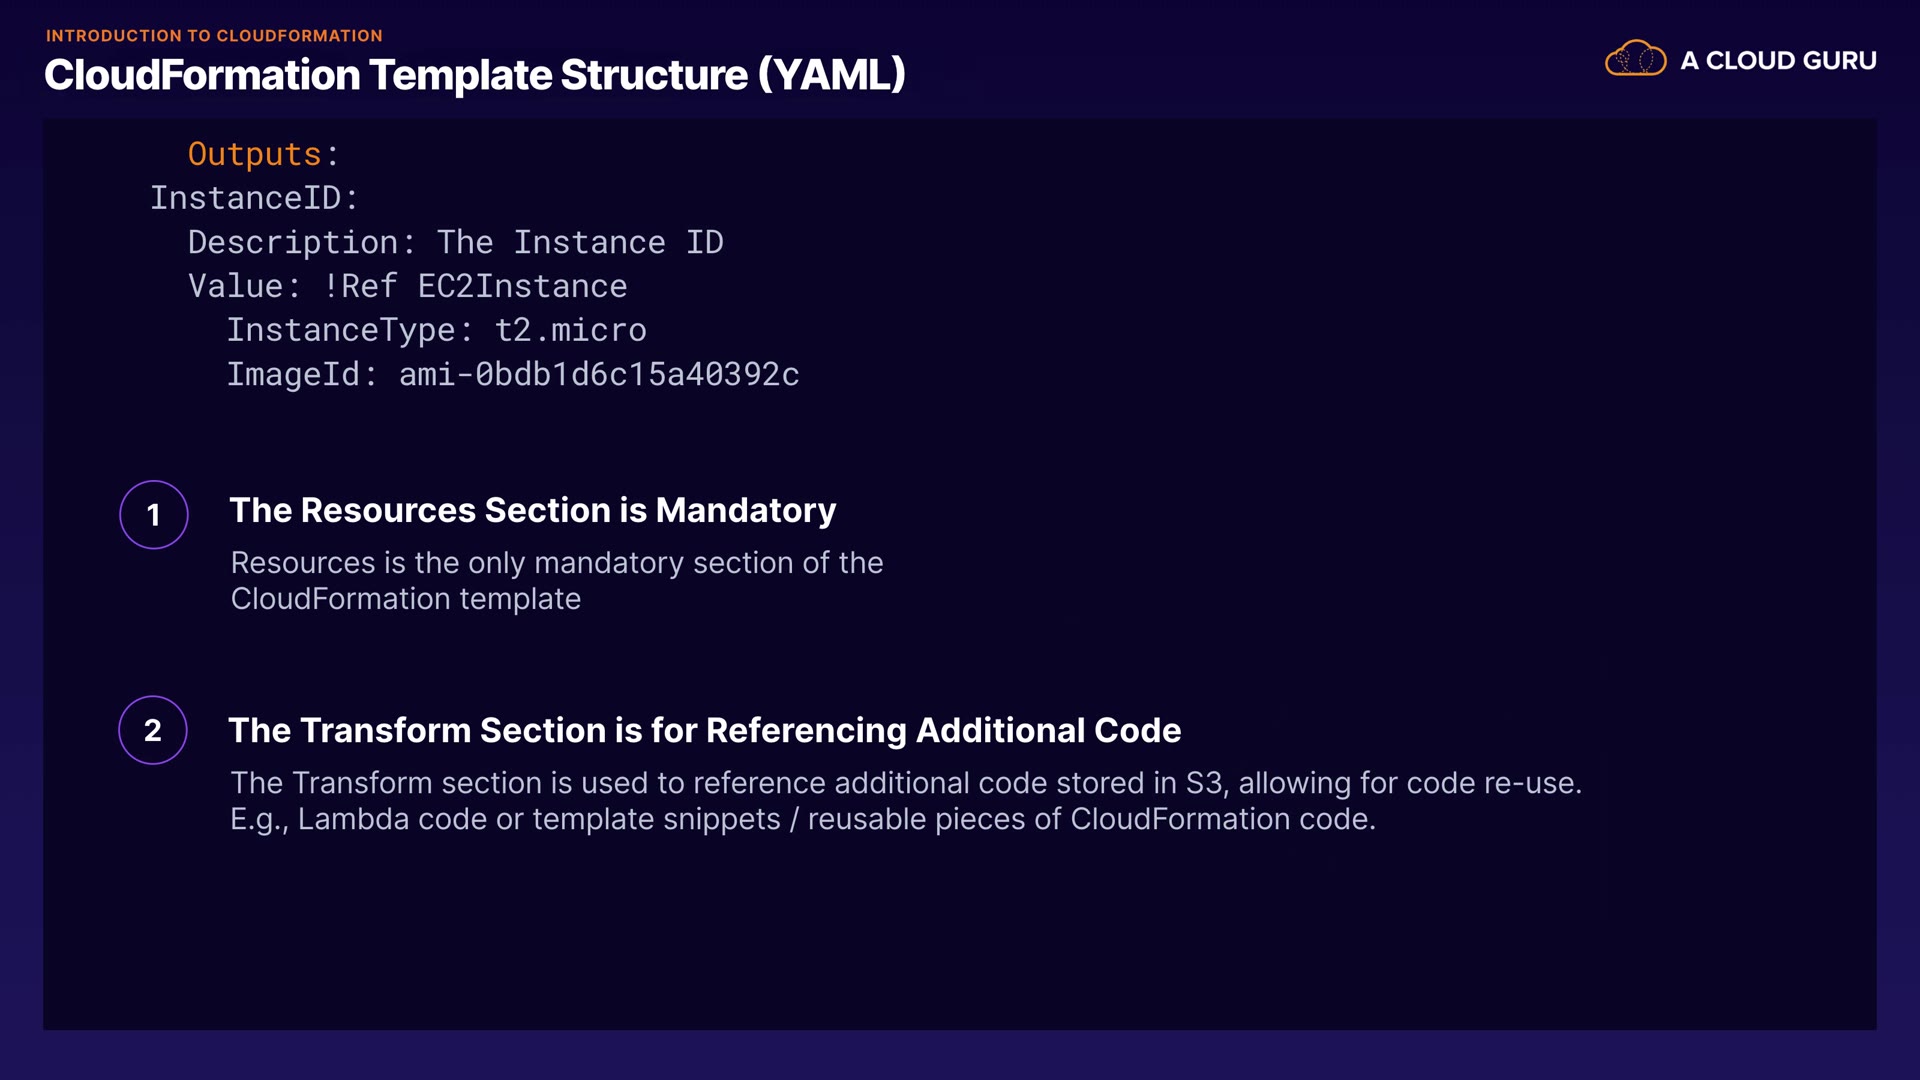Click the numbered circle 1 badge
This screenshot has width=1920, height=1080.
click(154, 515)
